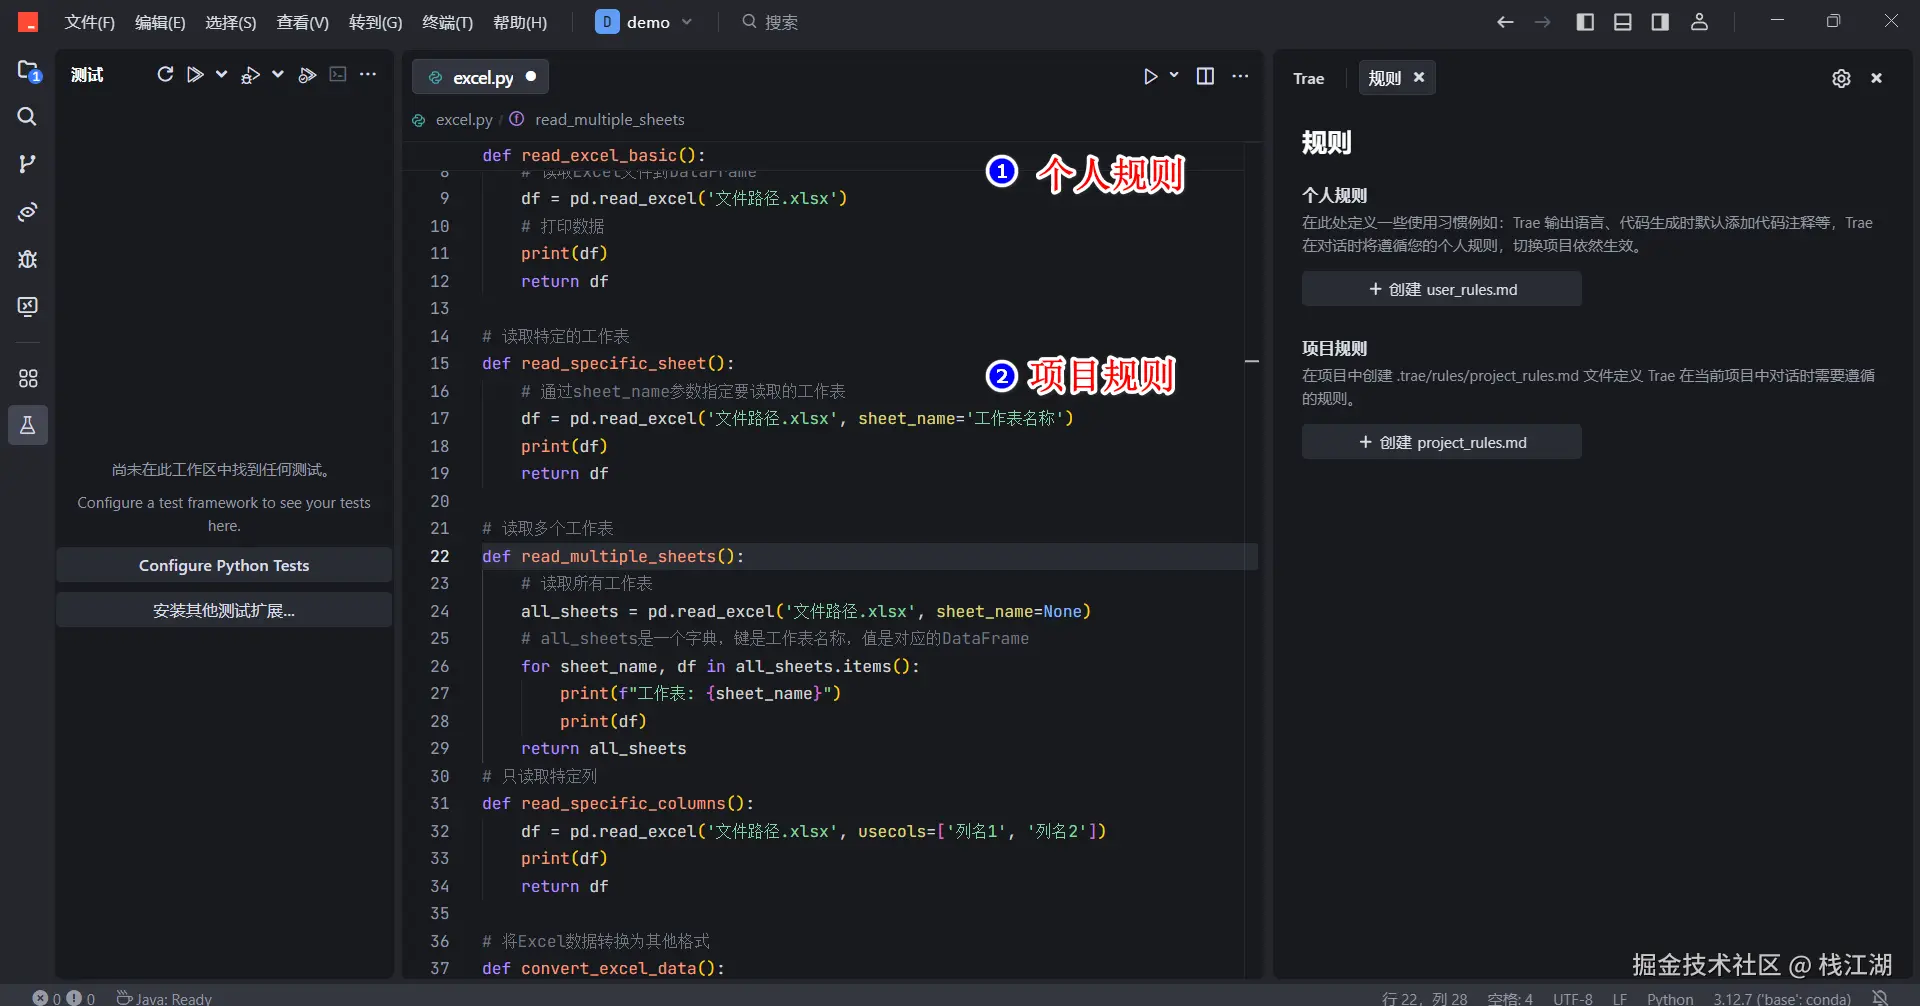Click the Trae logo in title bar
1920x1006 pixels.
click(x=28, y=22)
